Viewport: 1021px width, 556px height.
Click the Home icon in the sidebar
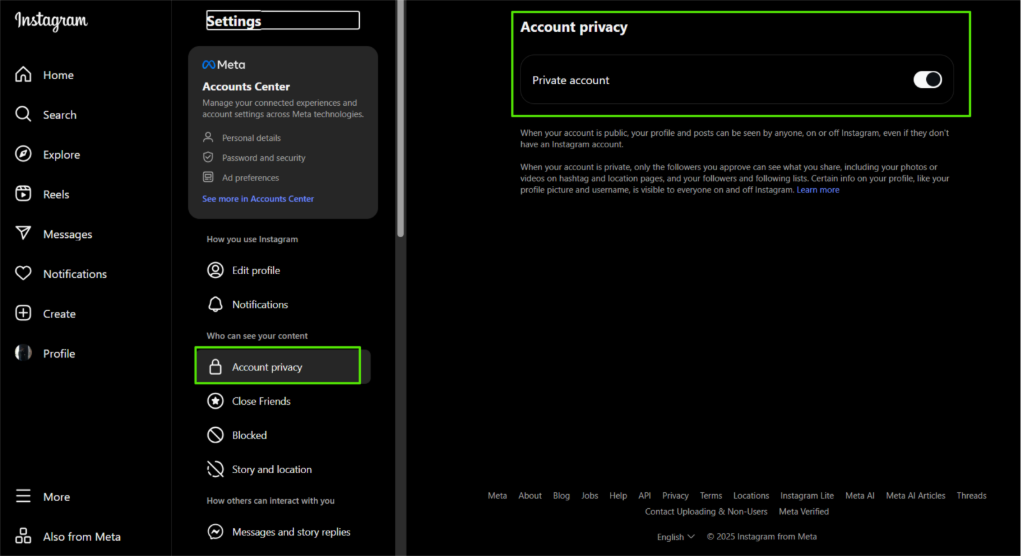point(23,75)
